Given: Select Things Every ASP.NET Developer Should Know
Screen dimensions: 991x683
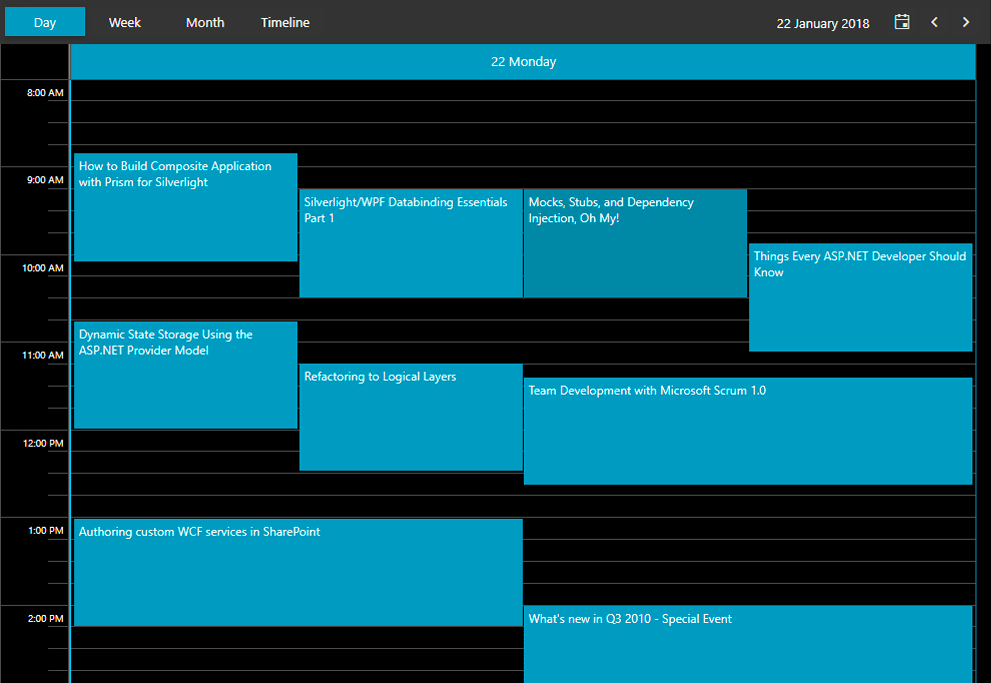Looking at the screenshot, I should [860, 297].
